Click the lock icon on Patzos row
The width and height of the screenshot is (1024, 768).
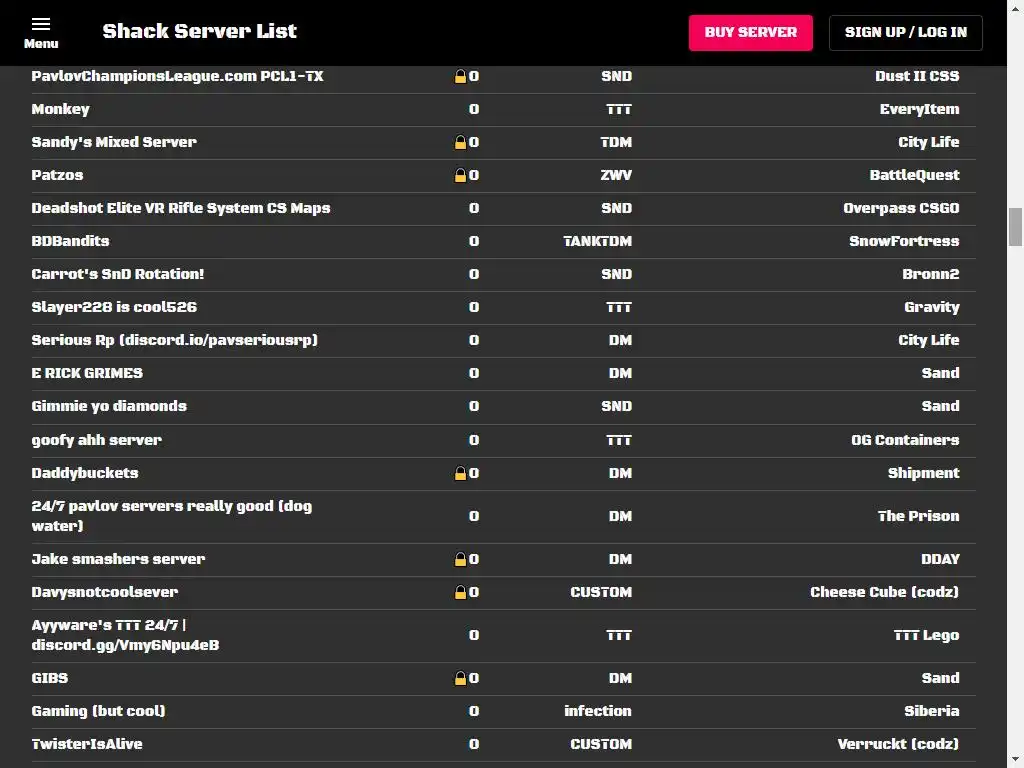pos(460,175)
